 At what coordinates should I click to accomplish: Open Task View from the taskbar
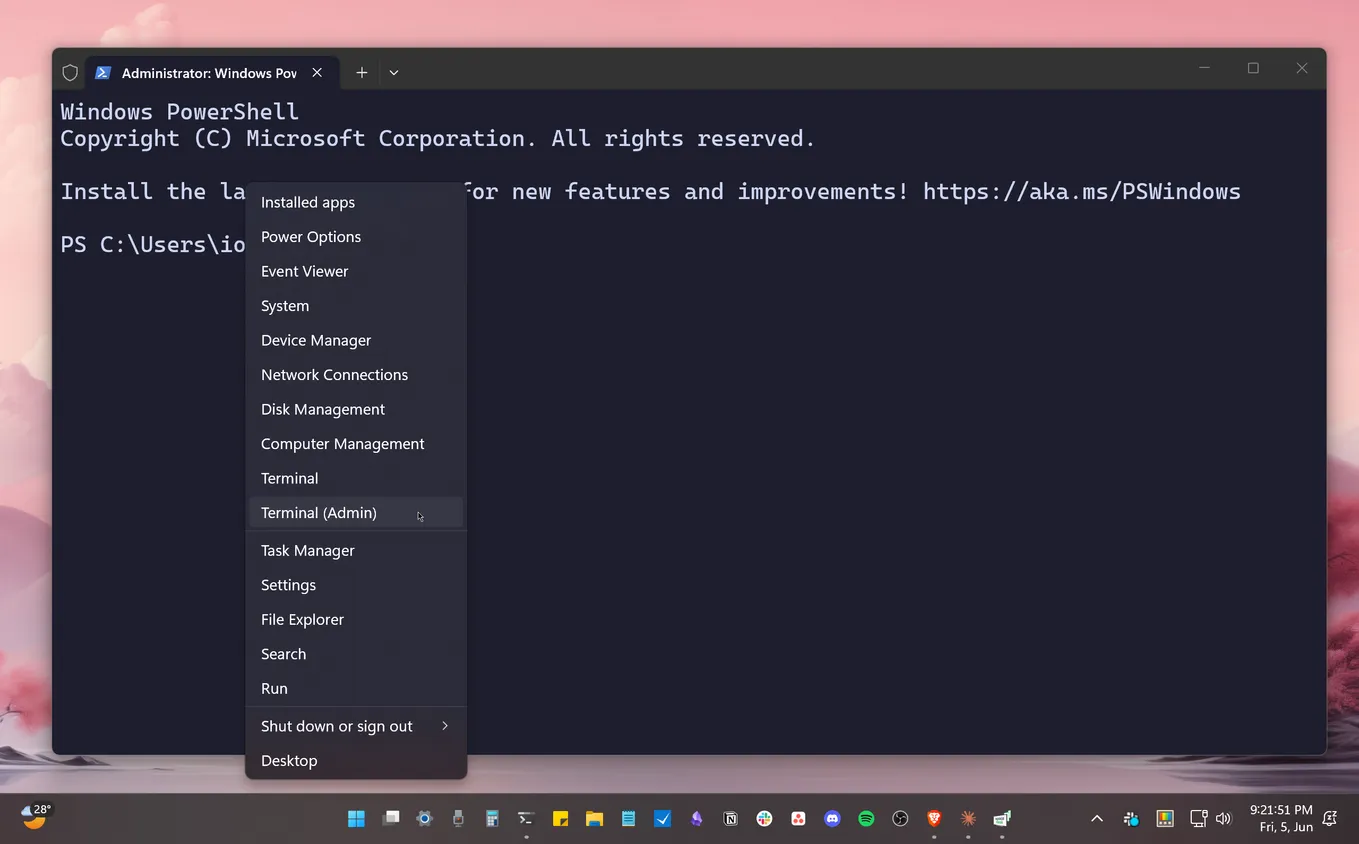point(390,819)
